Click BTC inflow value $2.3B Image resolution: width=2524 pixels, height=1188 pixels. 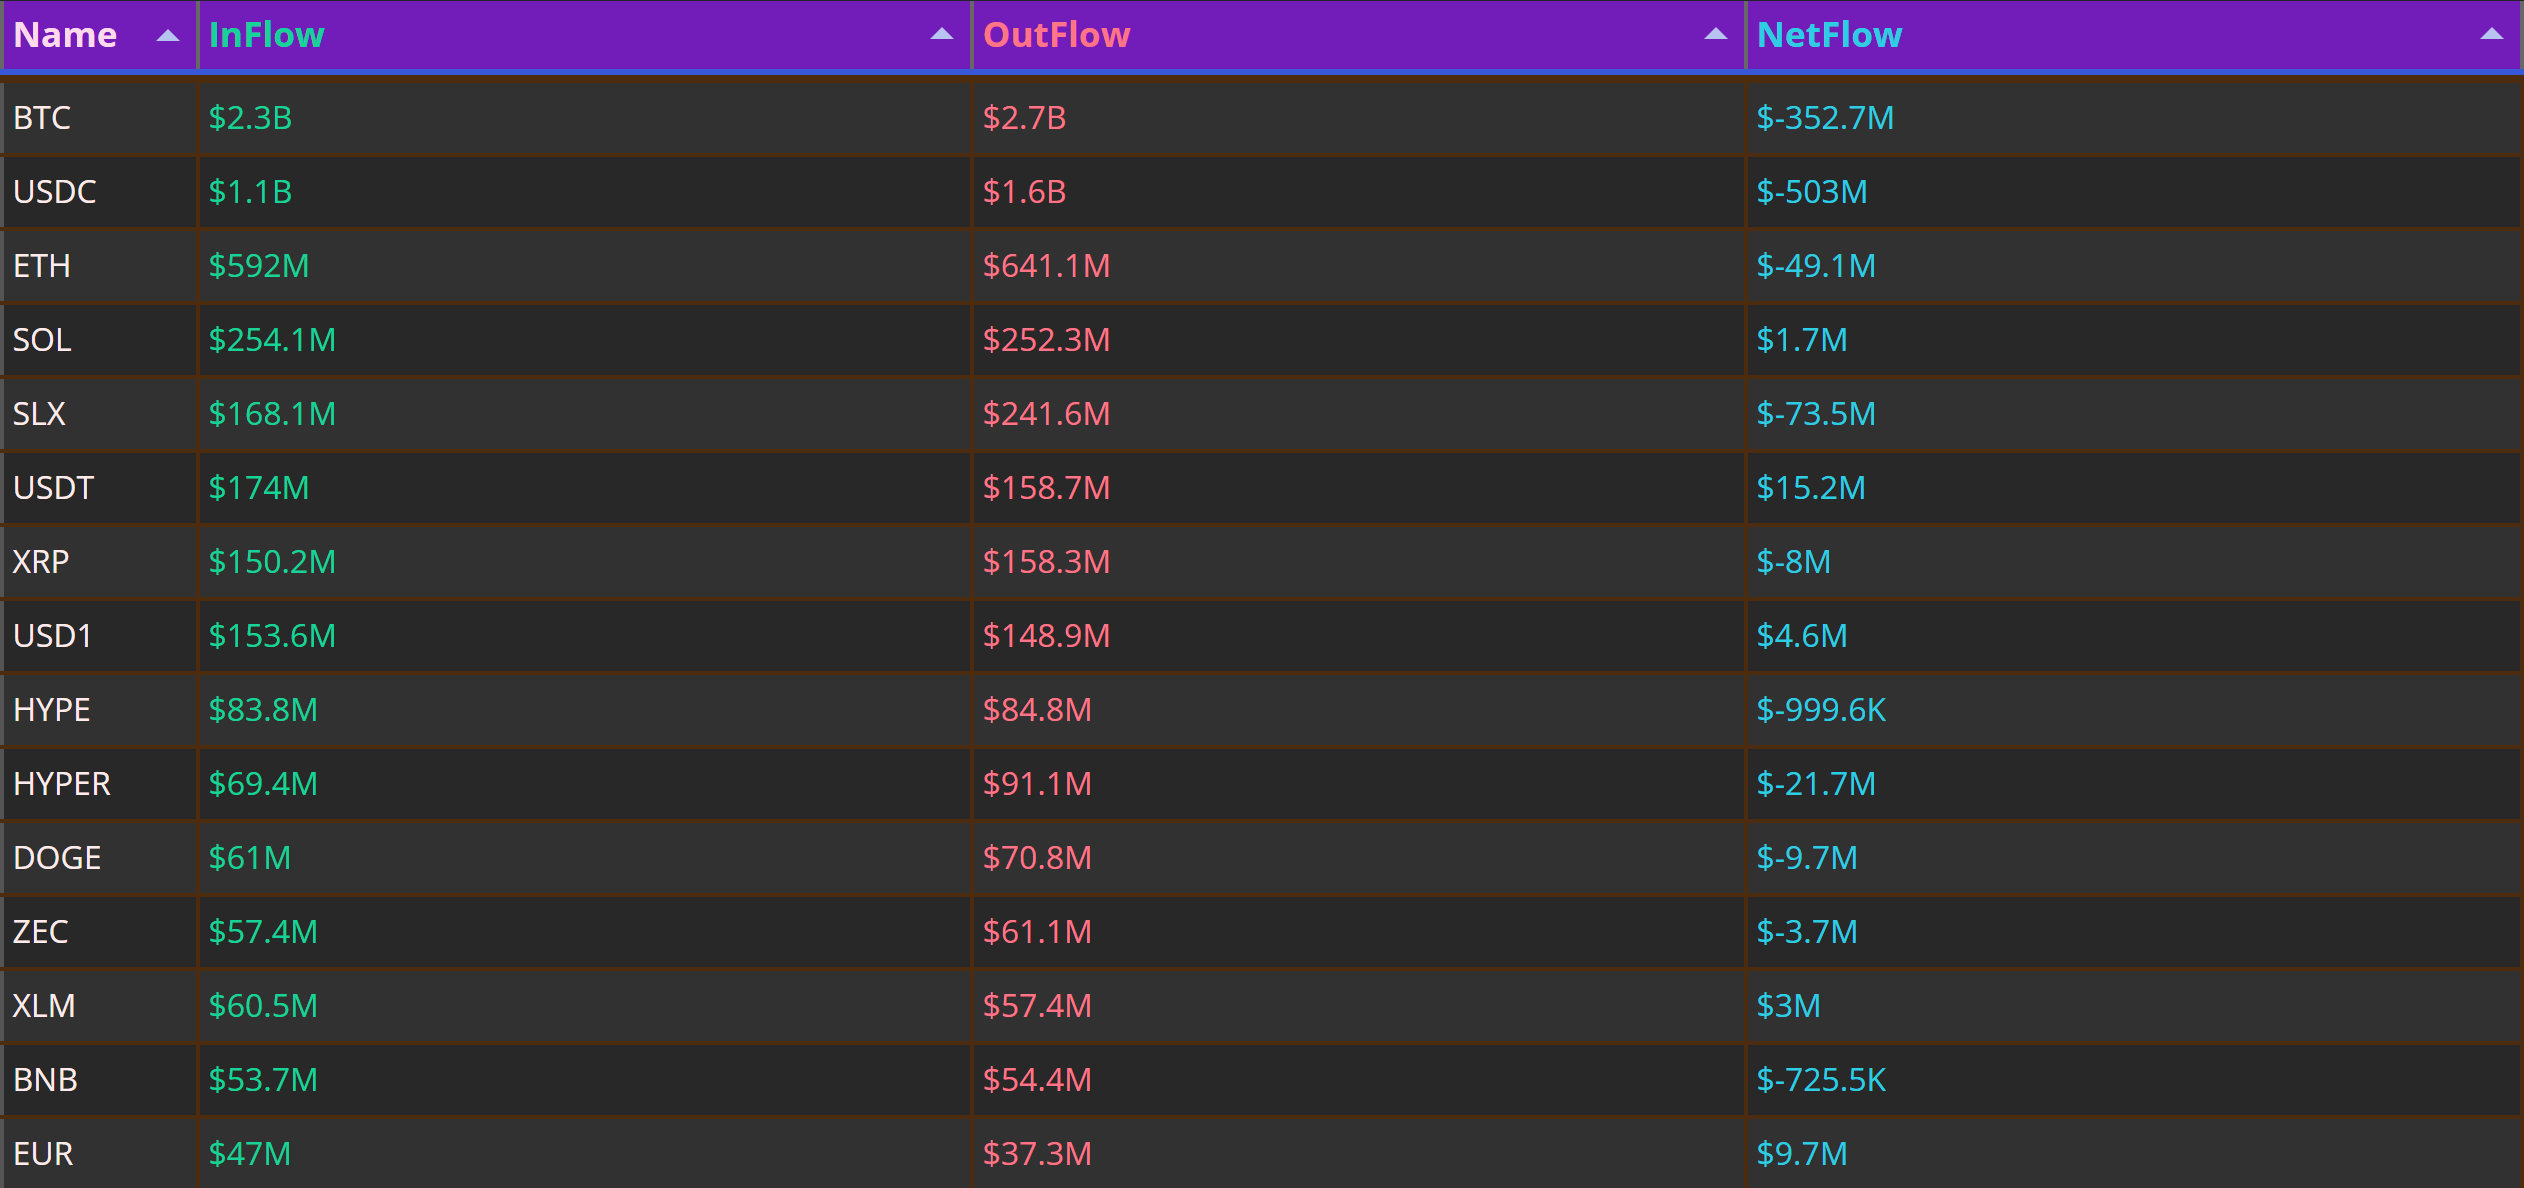pos(250,118)
